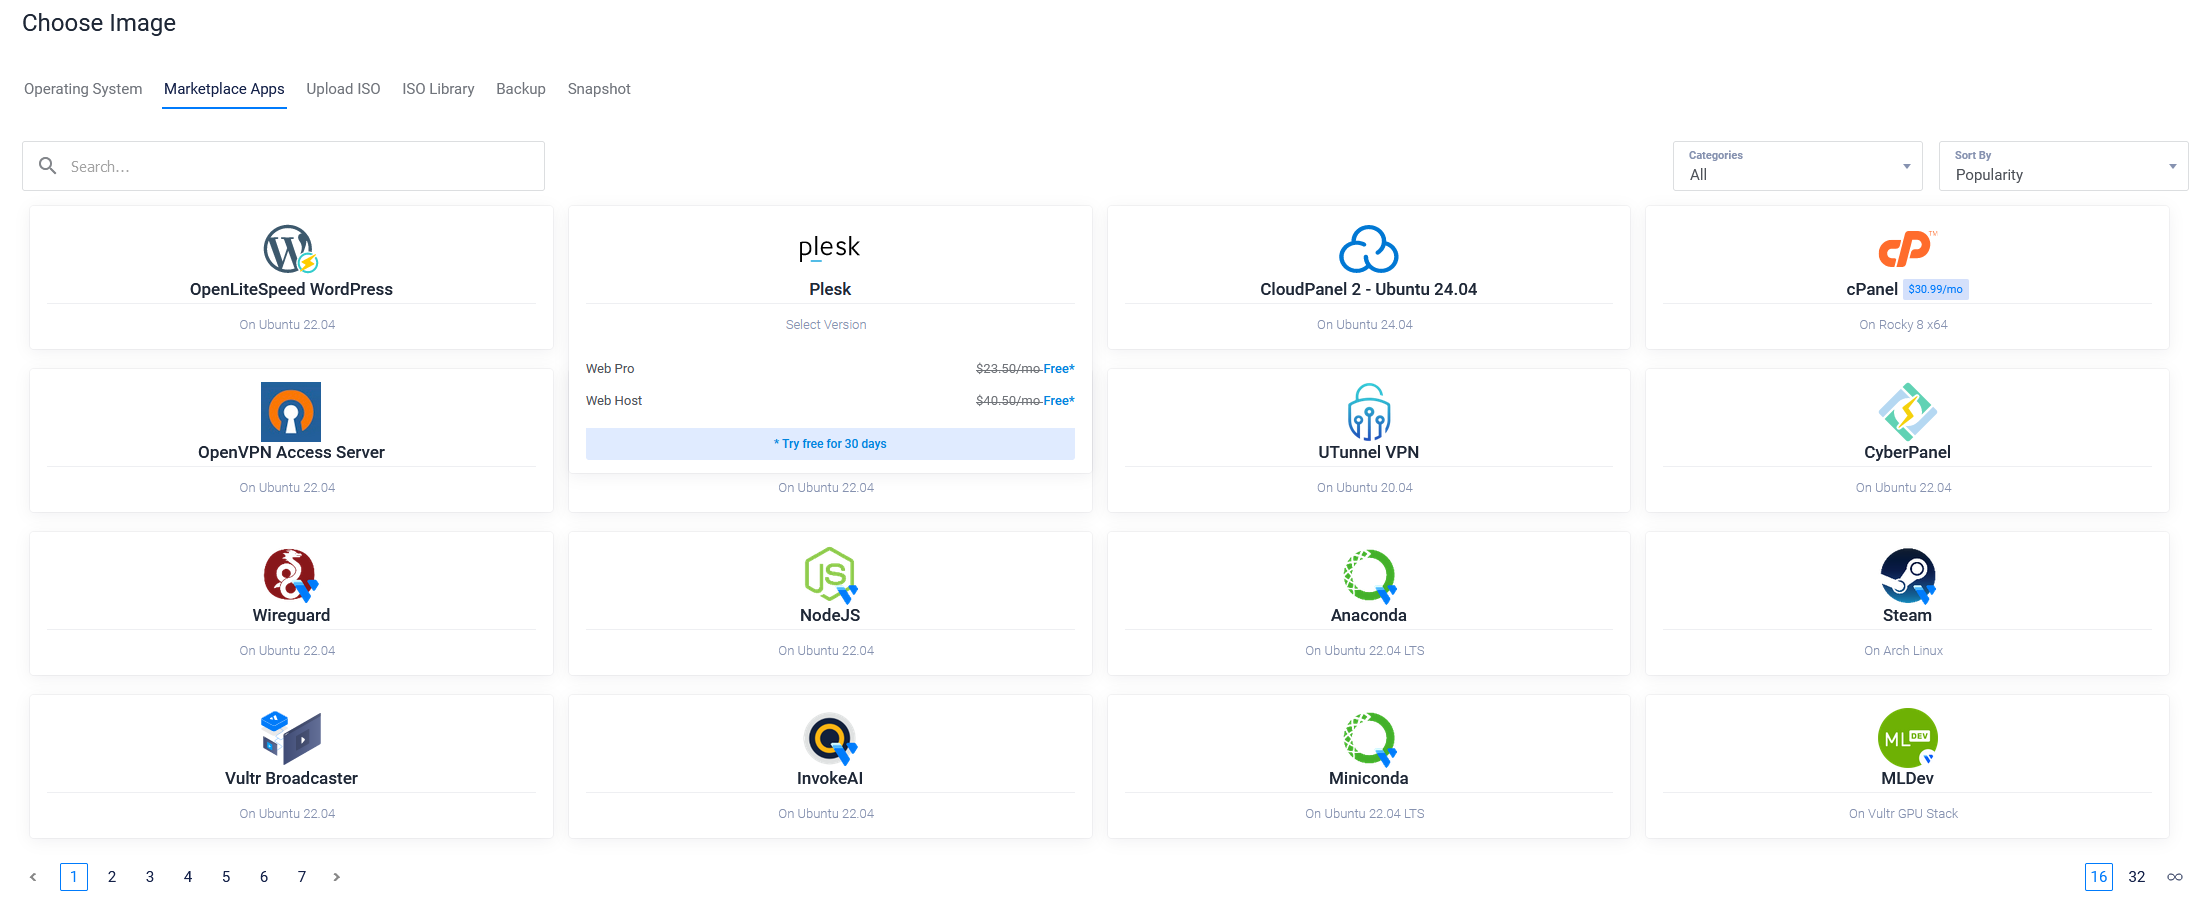2200x910 pixels.
Task: Go to page 2
Action: point(112,877)
